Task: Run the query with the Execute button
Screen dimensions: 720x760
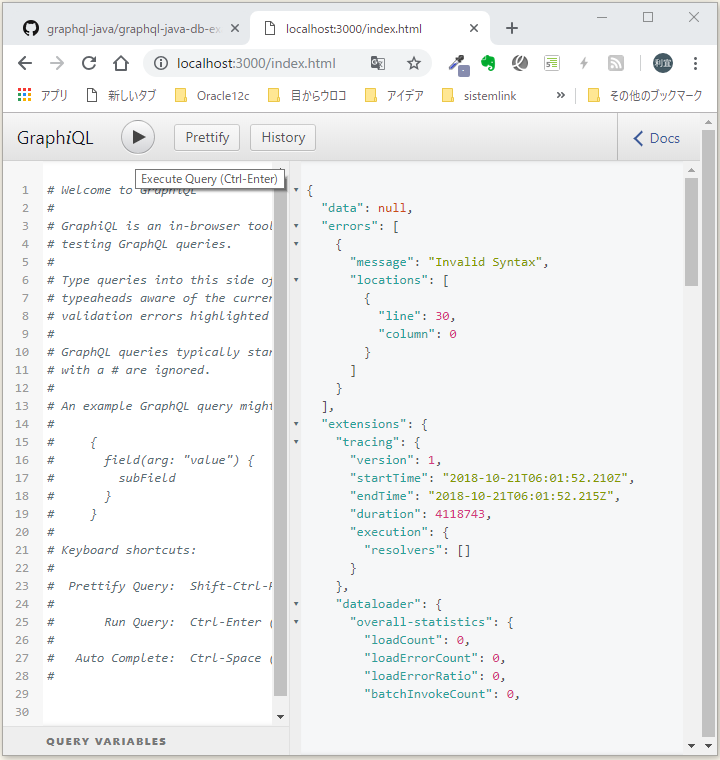Action: tap(138, 138)
